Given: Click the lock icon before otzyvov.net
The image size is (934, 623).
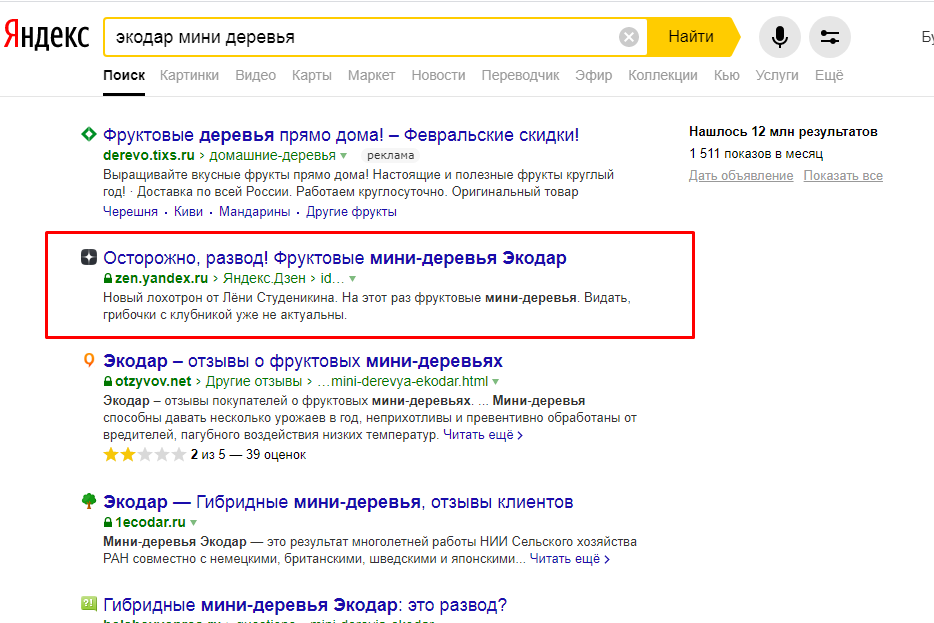Looking at the screenshot, I should 108,381.
